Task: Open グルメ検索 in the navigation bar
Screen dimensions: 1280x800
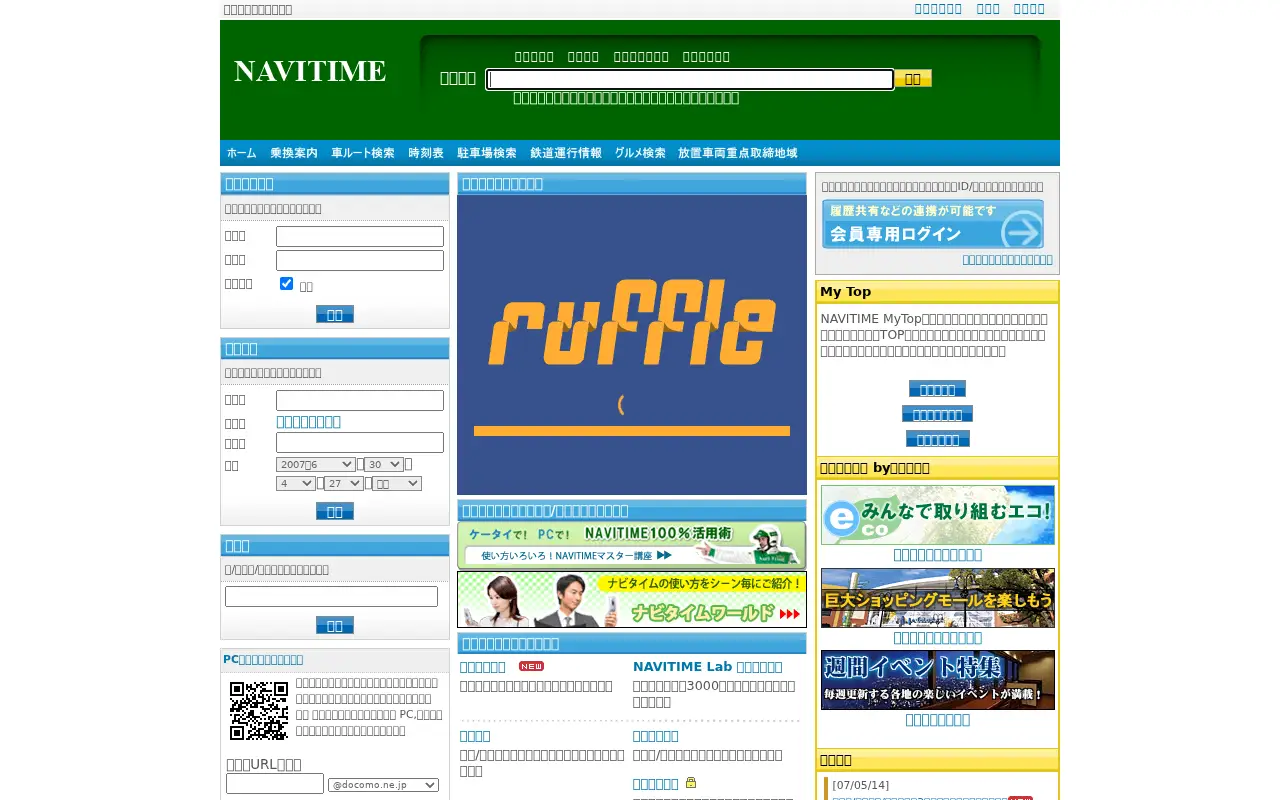Action: click(x=640, y=153)
